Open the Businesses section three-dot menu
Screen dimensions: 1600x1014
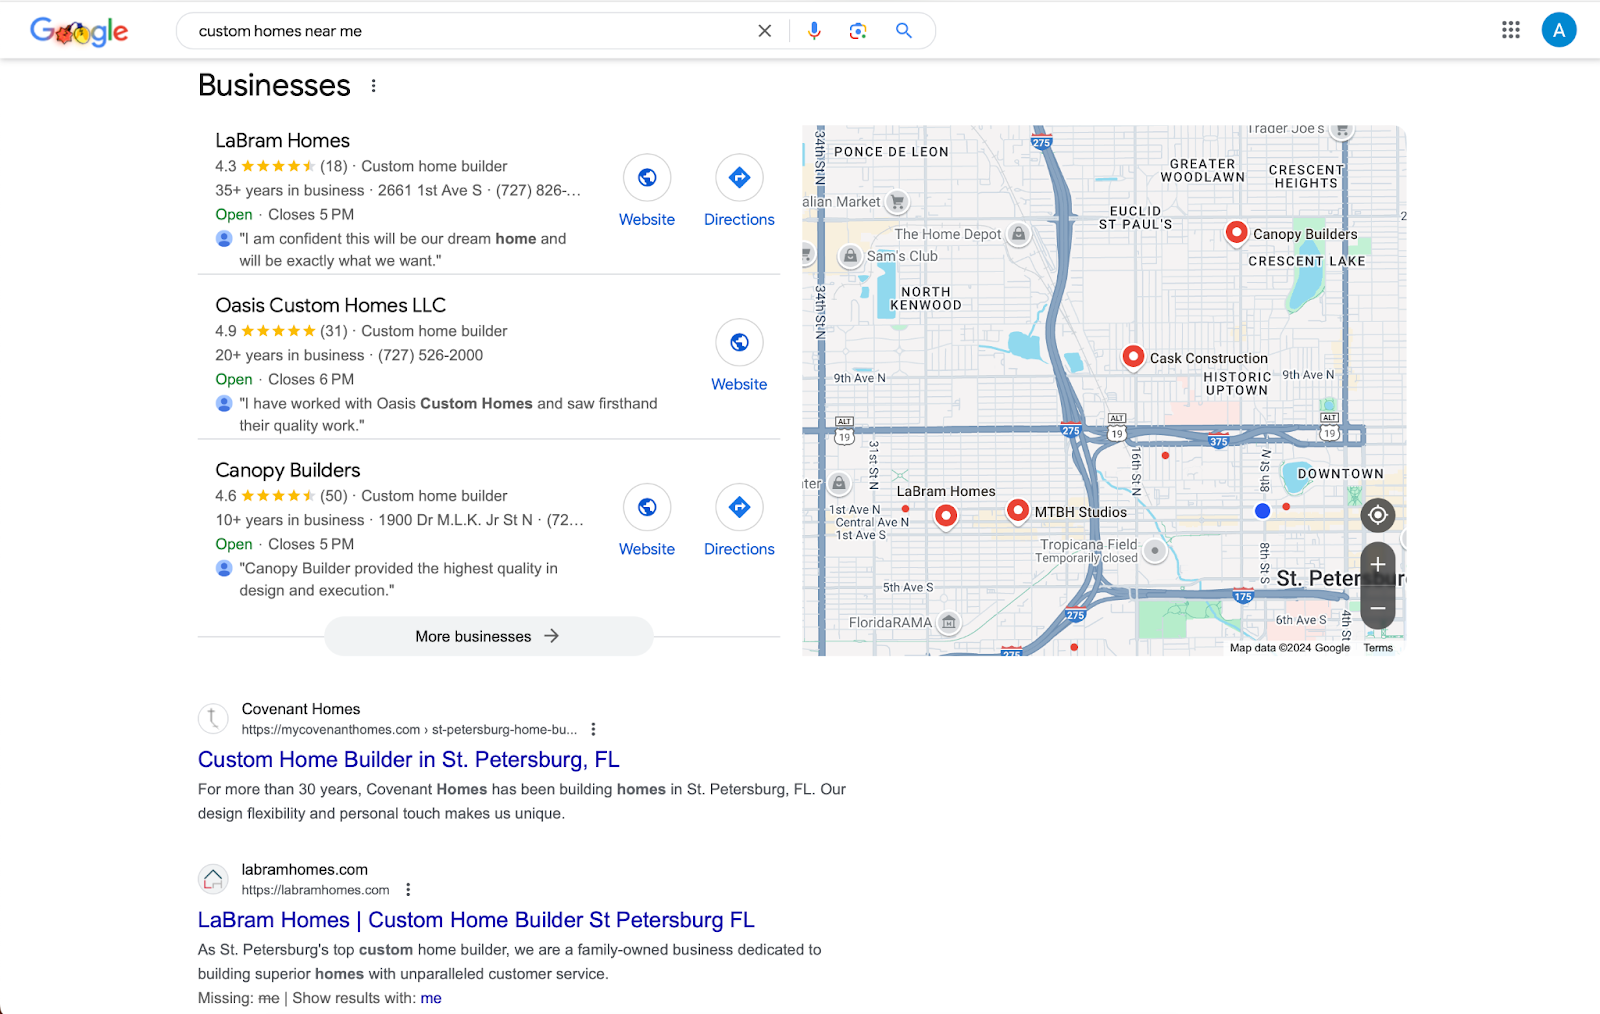click(x=374, y=86)
